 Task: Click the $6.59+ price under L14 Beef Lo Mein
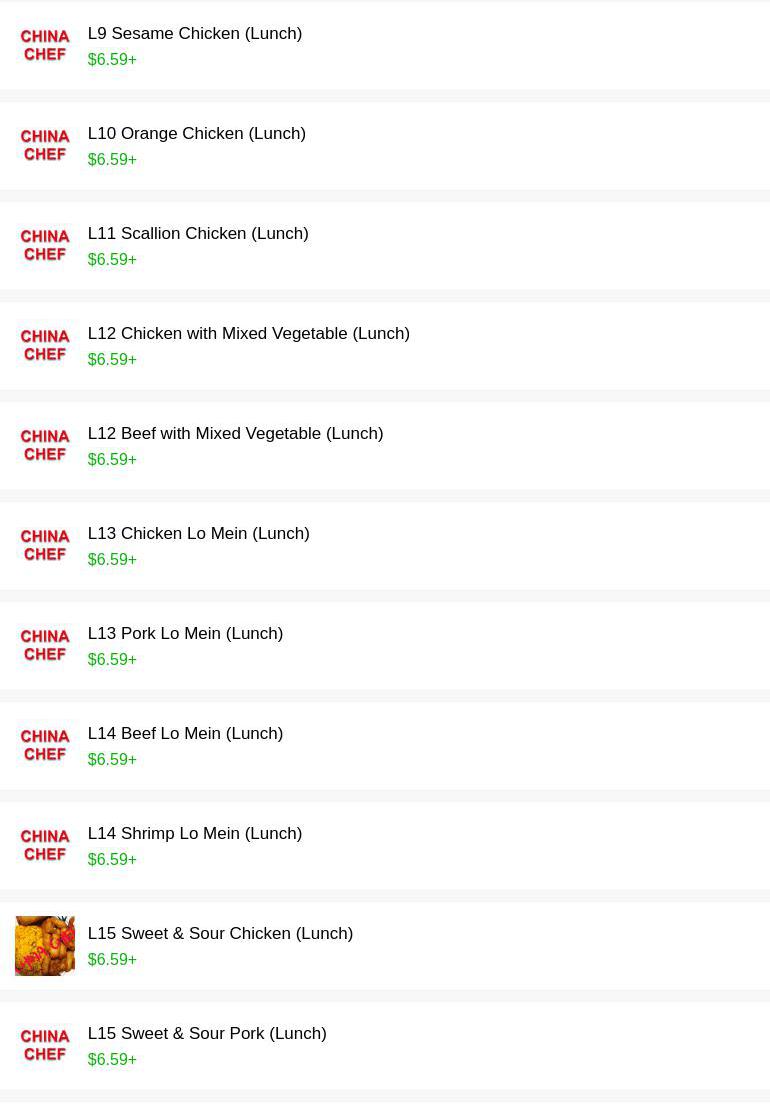(x=112, y=760)
